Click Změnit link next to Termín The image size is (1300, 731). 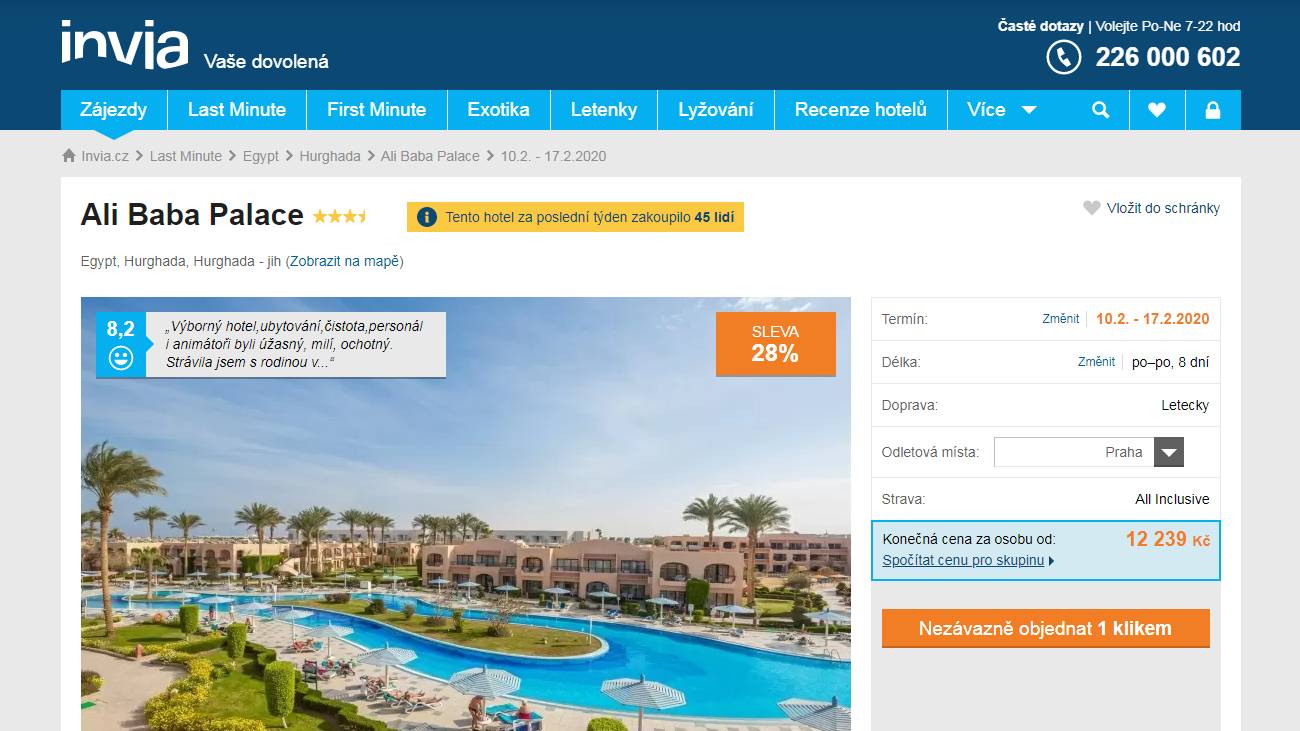[x=1061, y=319]
